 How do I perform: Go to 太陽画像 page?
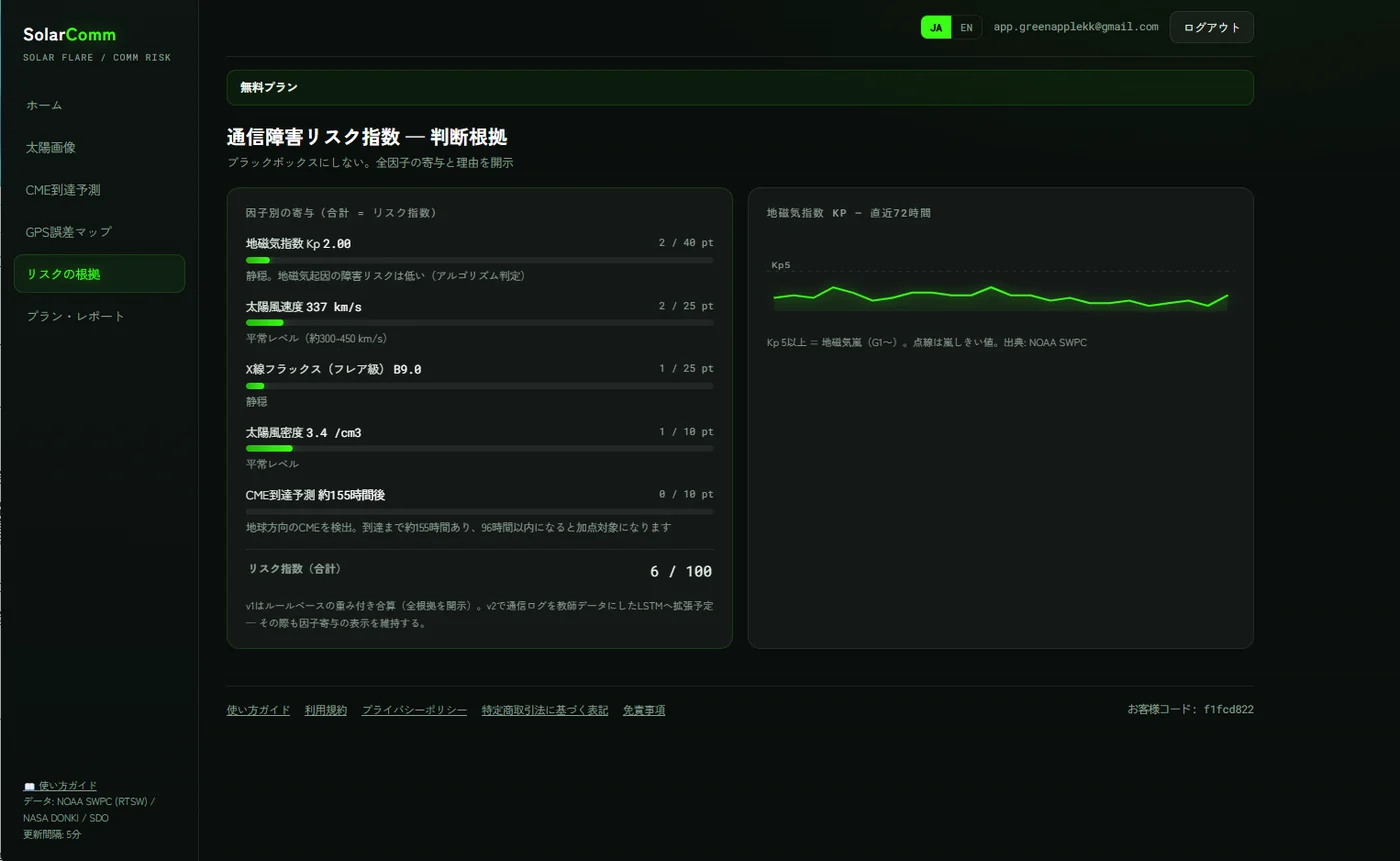pyautogui.click(x=99, y=147)
